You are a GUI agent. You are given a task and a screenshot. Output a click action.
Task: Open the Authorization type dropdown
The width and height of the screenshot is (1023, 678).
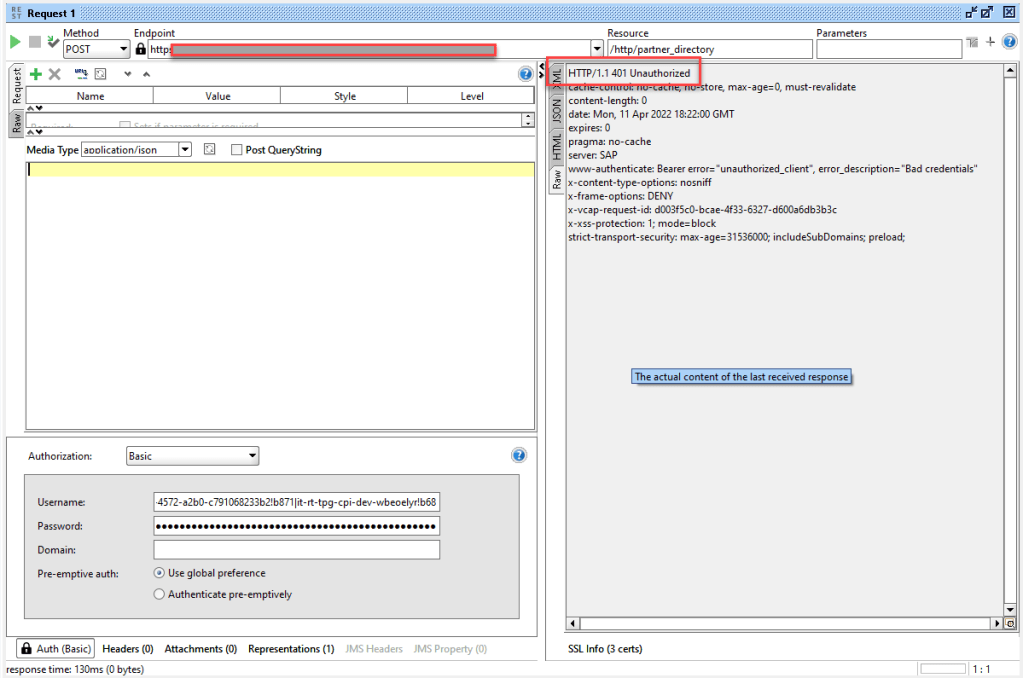click(x=193, y=456)
